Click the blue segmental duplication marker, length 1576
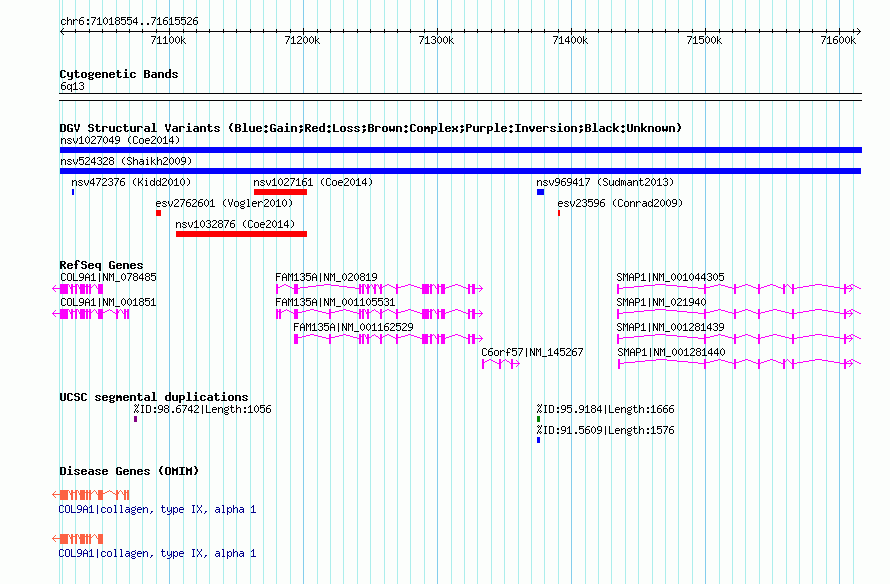The image size is (890, 584). pyautogui.click(x=539, y=440)
